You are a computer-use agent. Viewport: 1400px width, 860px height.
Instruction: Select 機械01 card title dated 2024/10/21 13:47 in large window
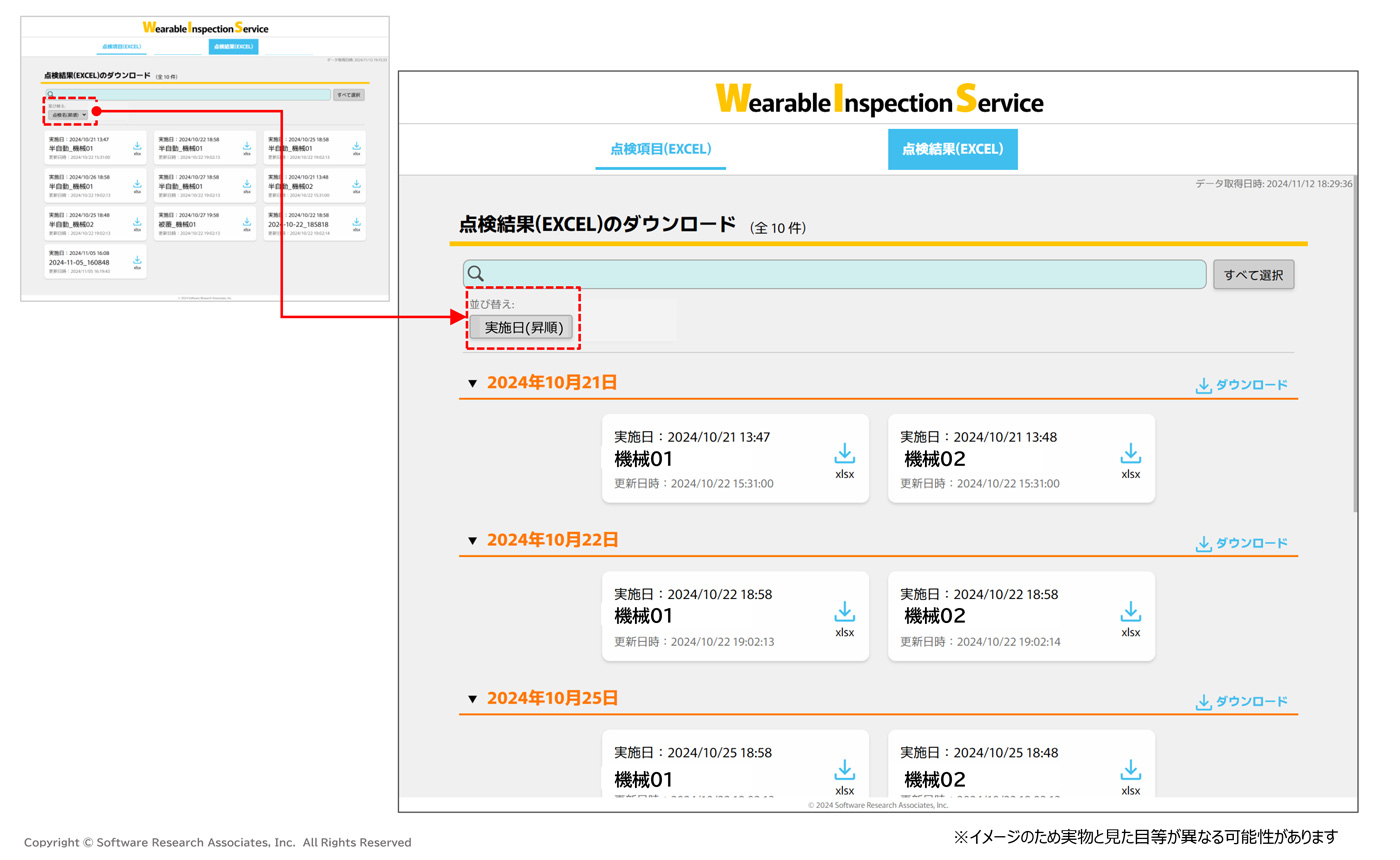[643, 459]
